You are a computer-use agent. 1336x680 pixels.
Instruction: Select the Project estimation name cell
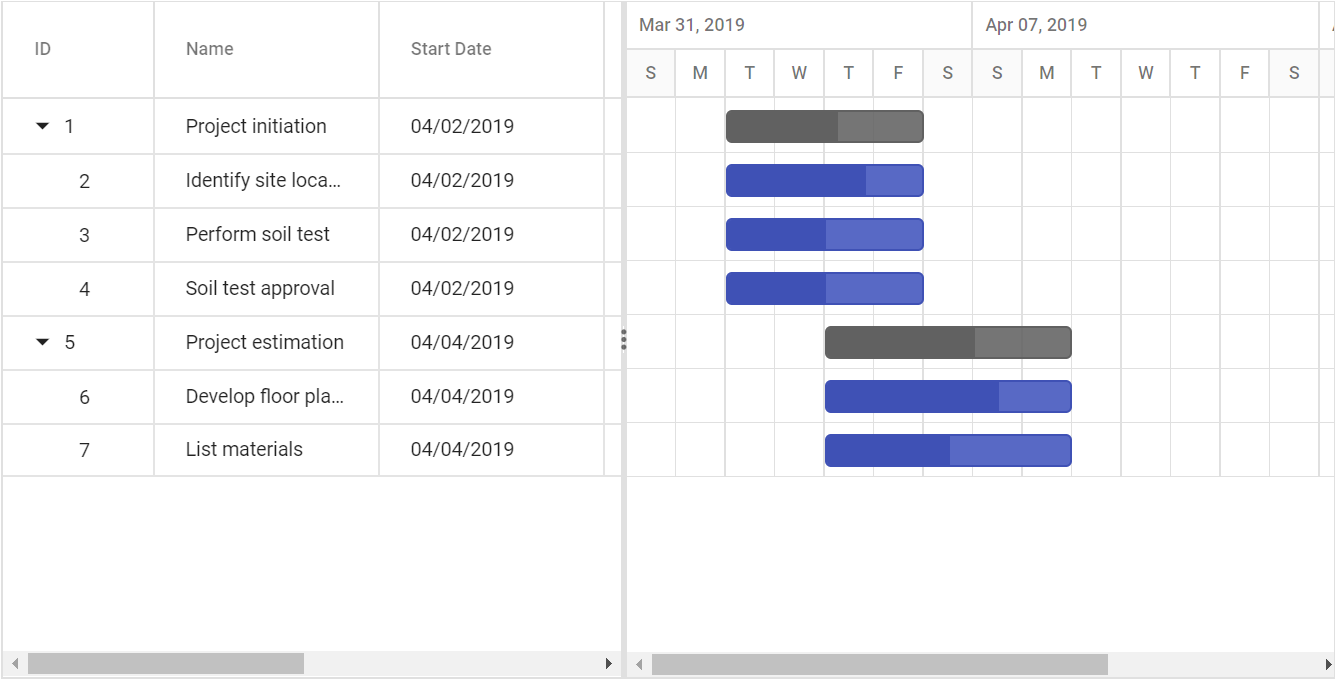pyautogui.click(x=267, y=342)
